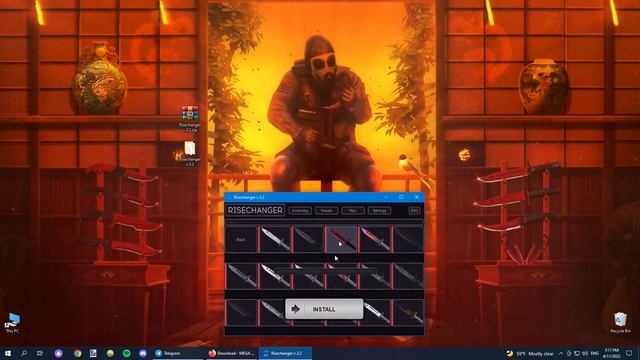
Task: Click the ENG language indicator in tray
Action: tap(595, 353)
